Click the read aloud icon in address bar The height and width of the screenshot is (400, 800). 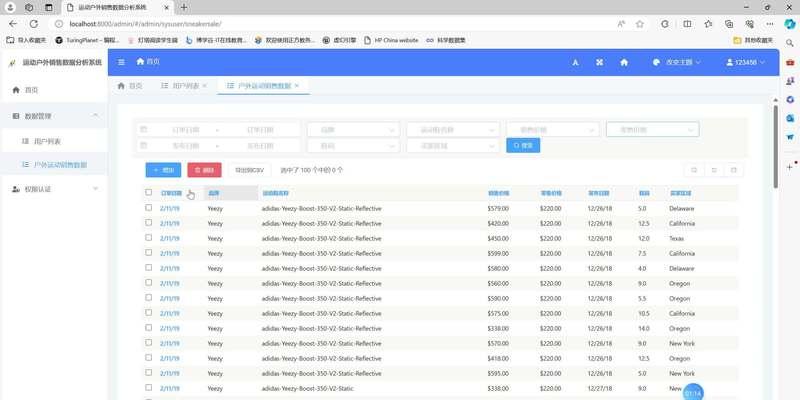point(621,24)
